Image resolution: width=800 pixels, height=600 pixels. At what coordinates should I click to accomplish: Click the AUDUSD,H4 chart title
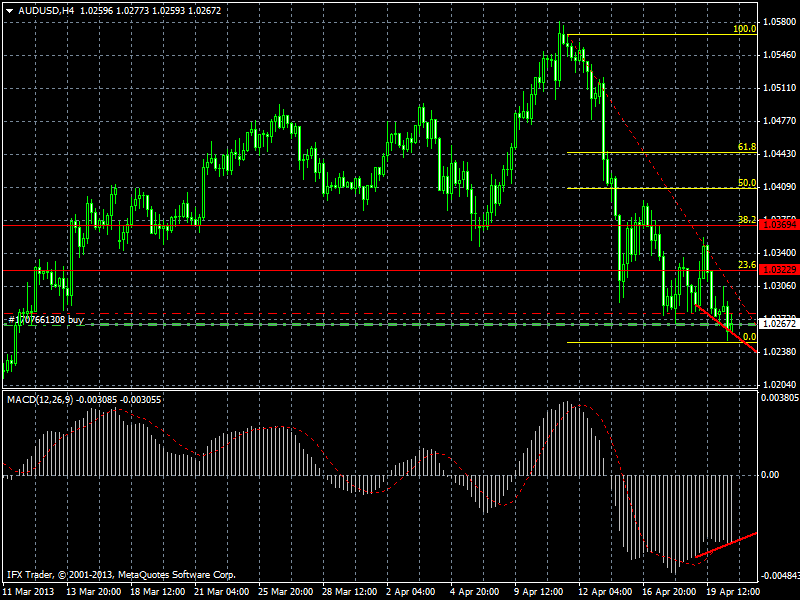46,10
